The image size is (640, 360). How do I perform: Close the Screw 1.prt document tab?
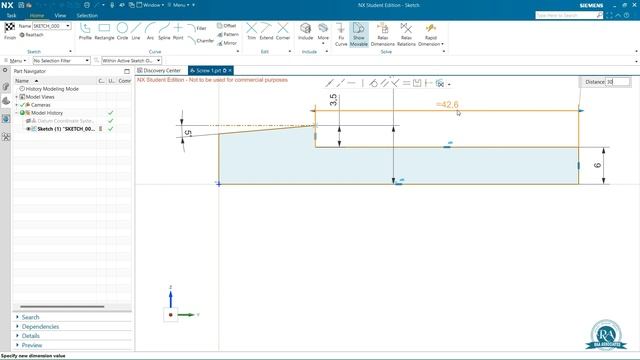tap(230, 71)
